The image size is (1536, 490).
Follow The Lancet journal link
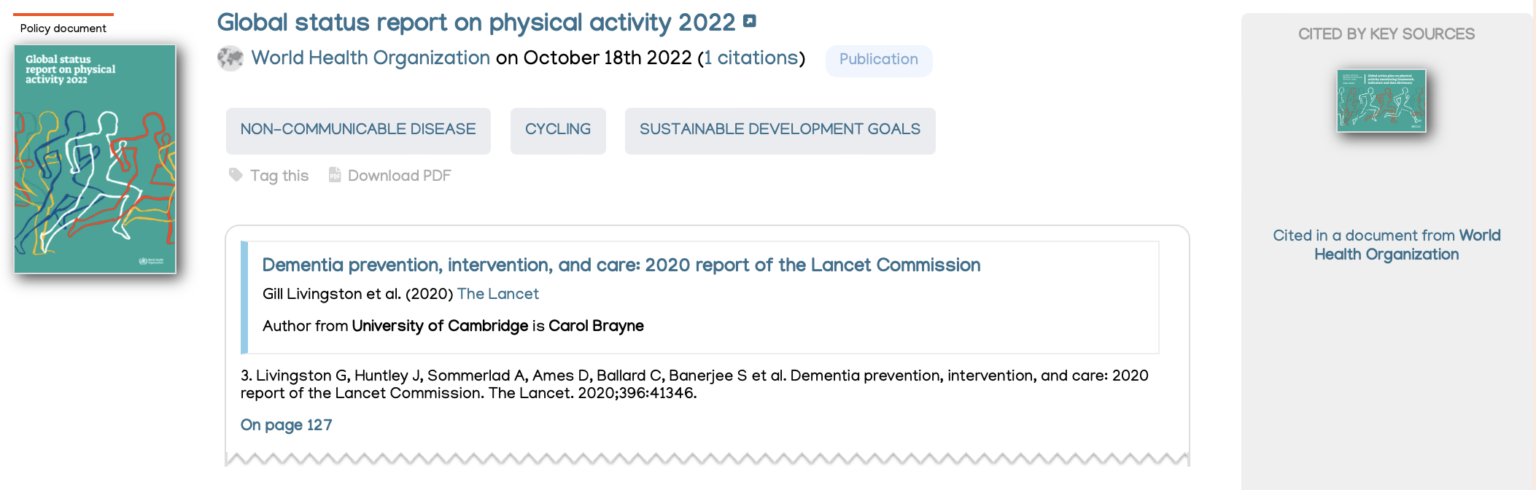(x=498, y=294)
